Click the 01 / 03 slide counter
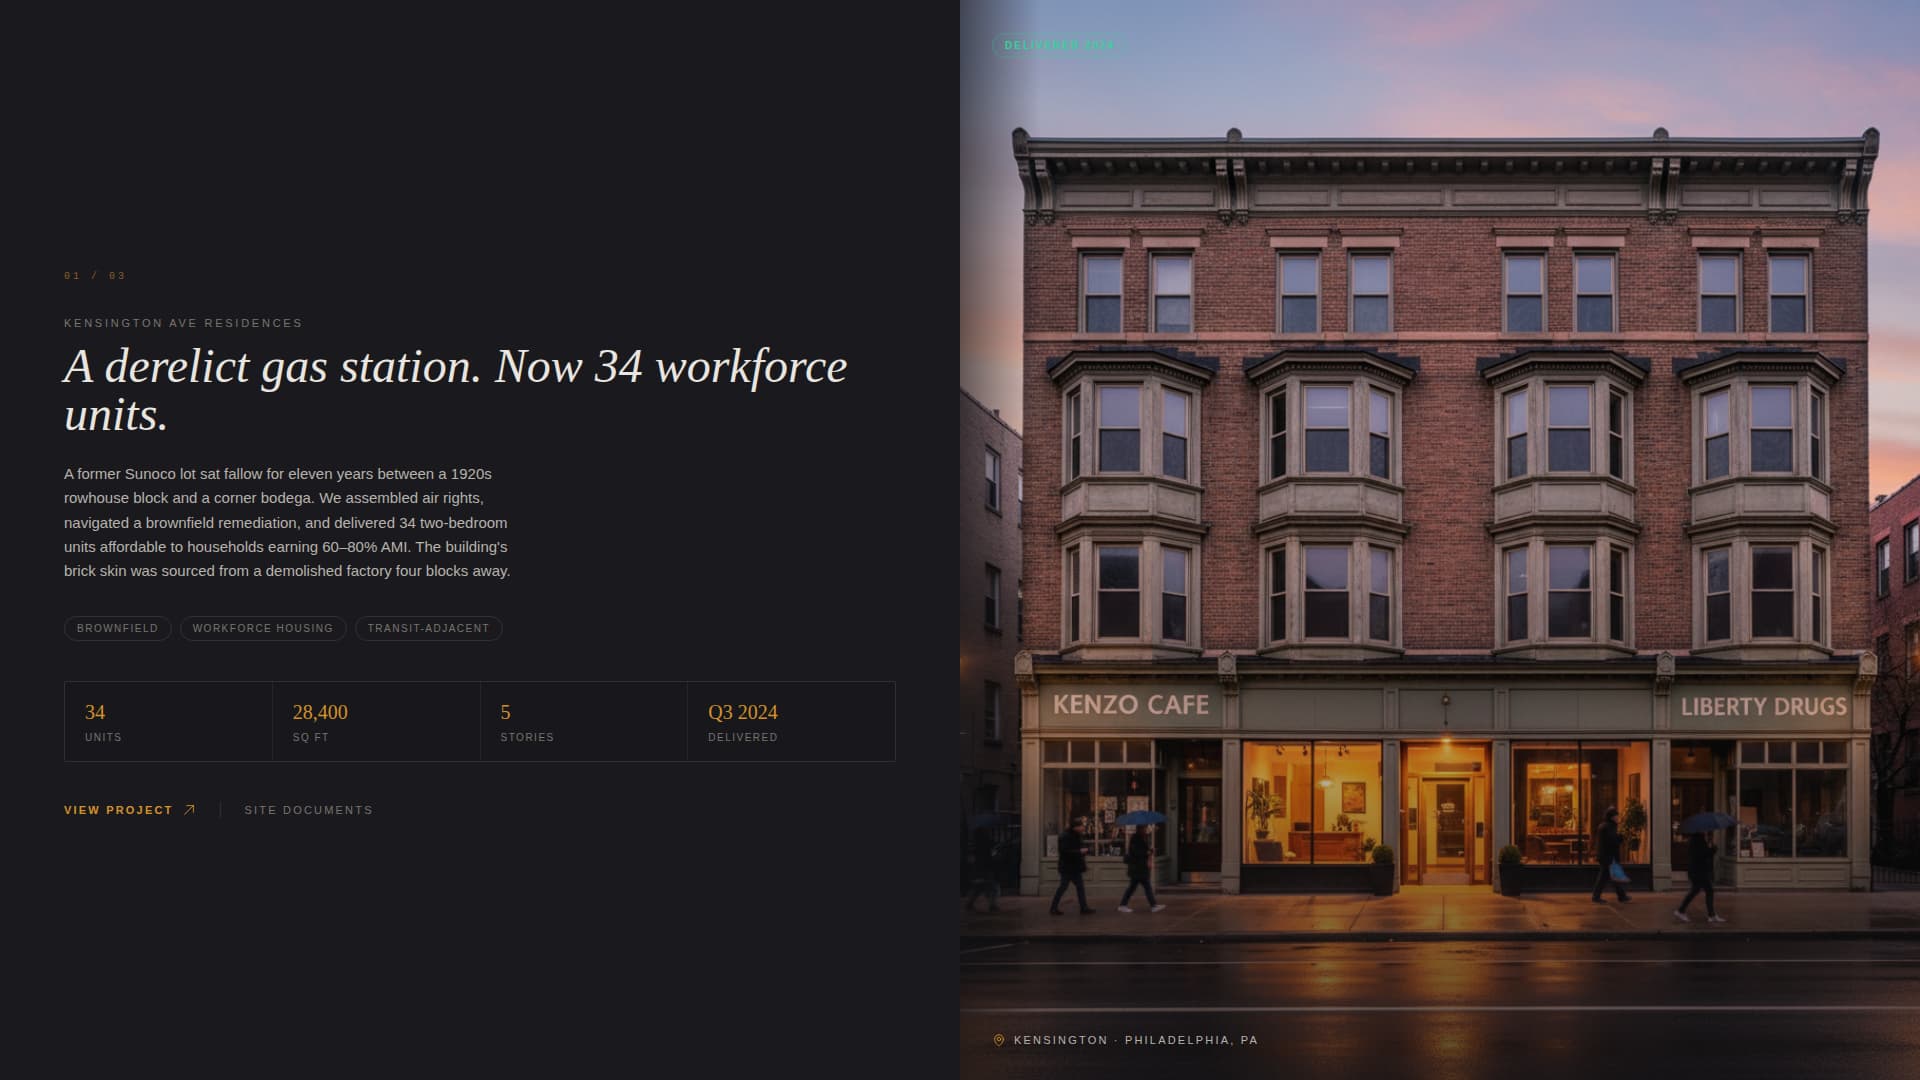 96,274
